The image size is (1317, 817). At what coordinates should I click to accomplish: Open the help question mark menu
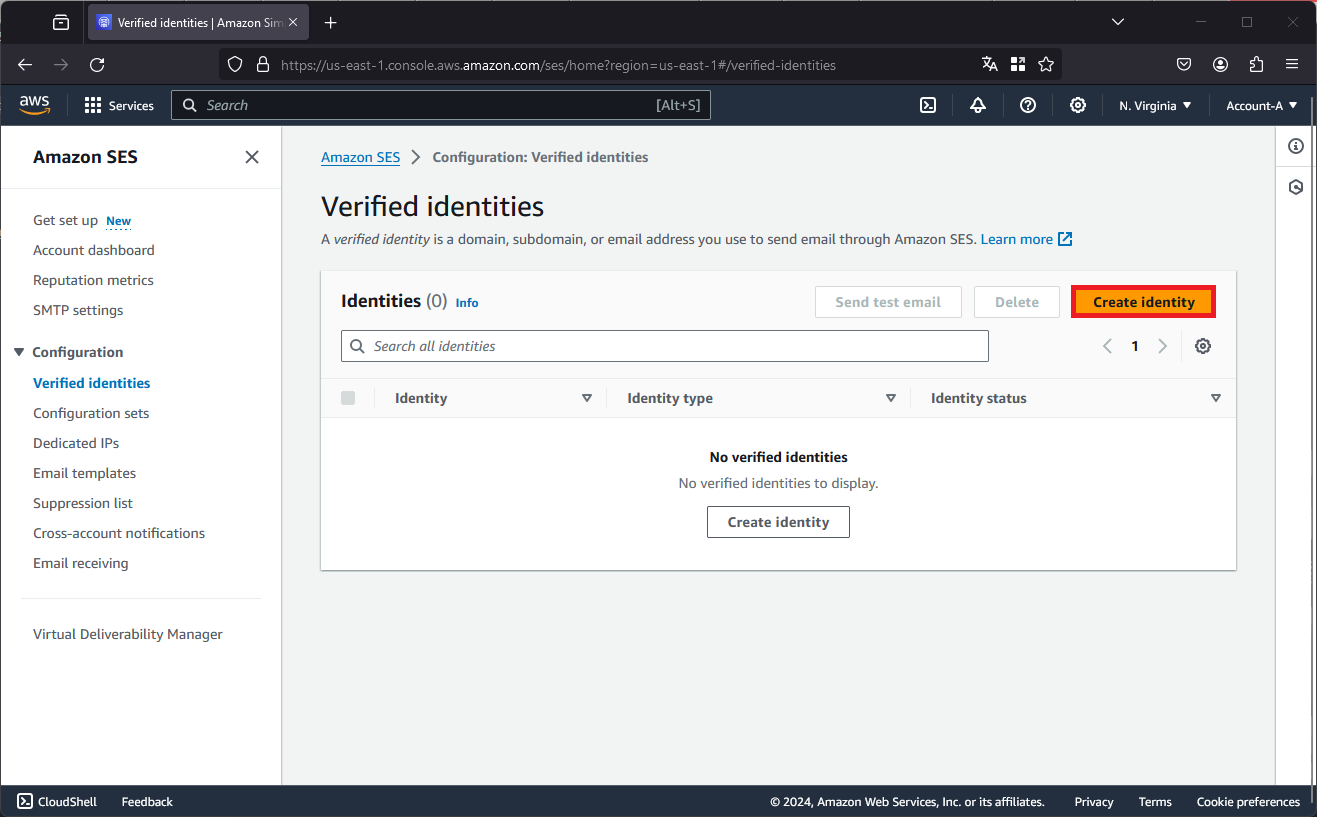[1028, 105]
